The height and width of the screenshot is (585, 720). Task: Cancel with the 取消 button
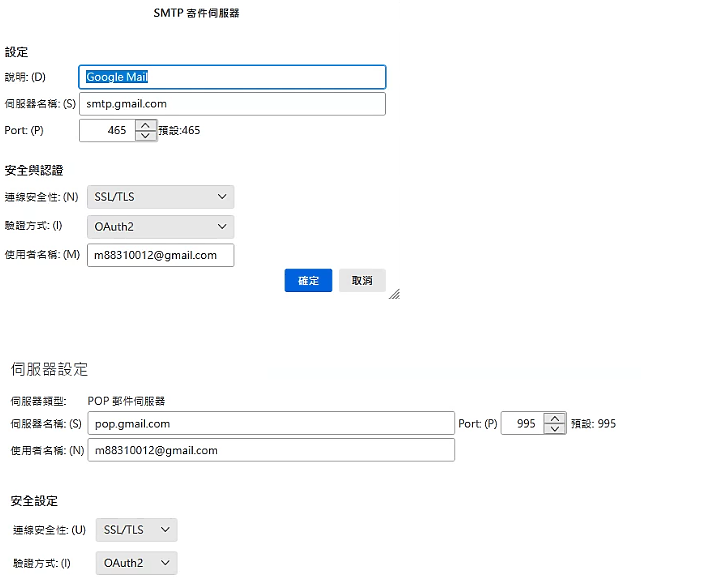[x=362, y=281]
